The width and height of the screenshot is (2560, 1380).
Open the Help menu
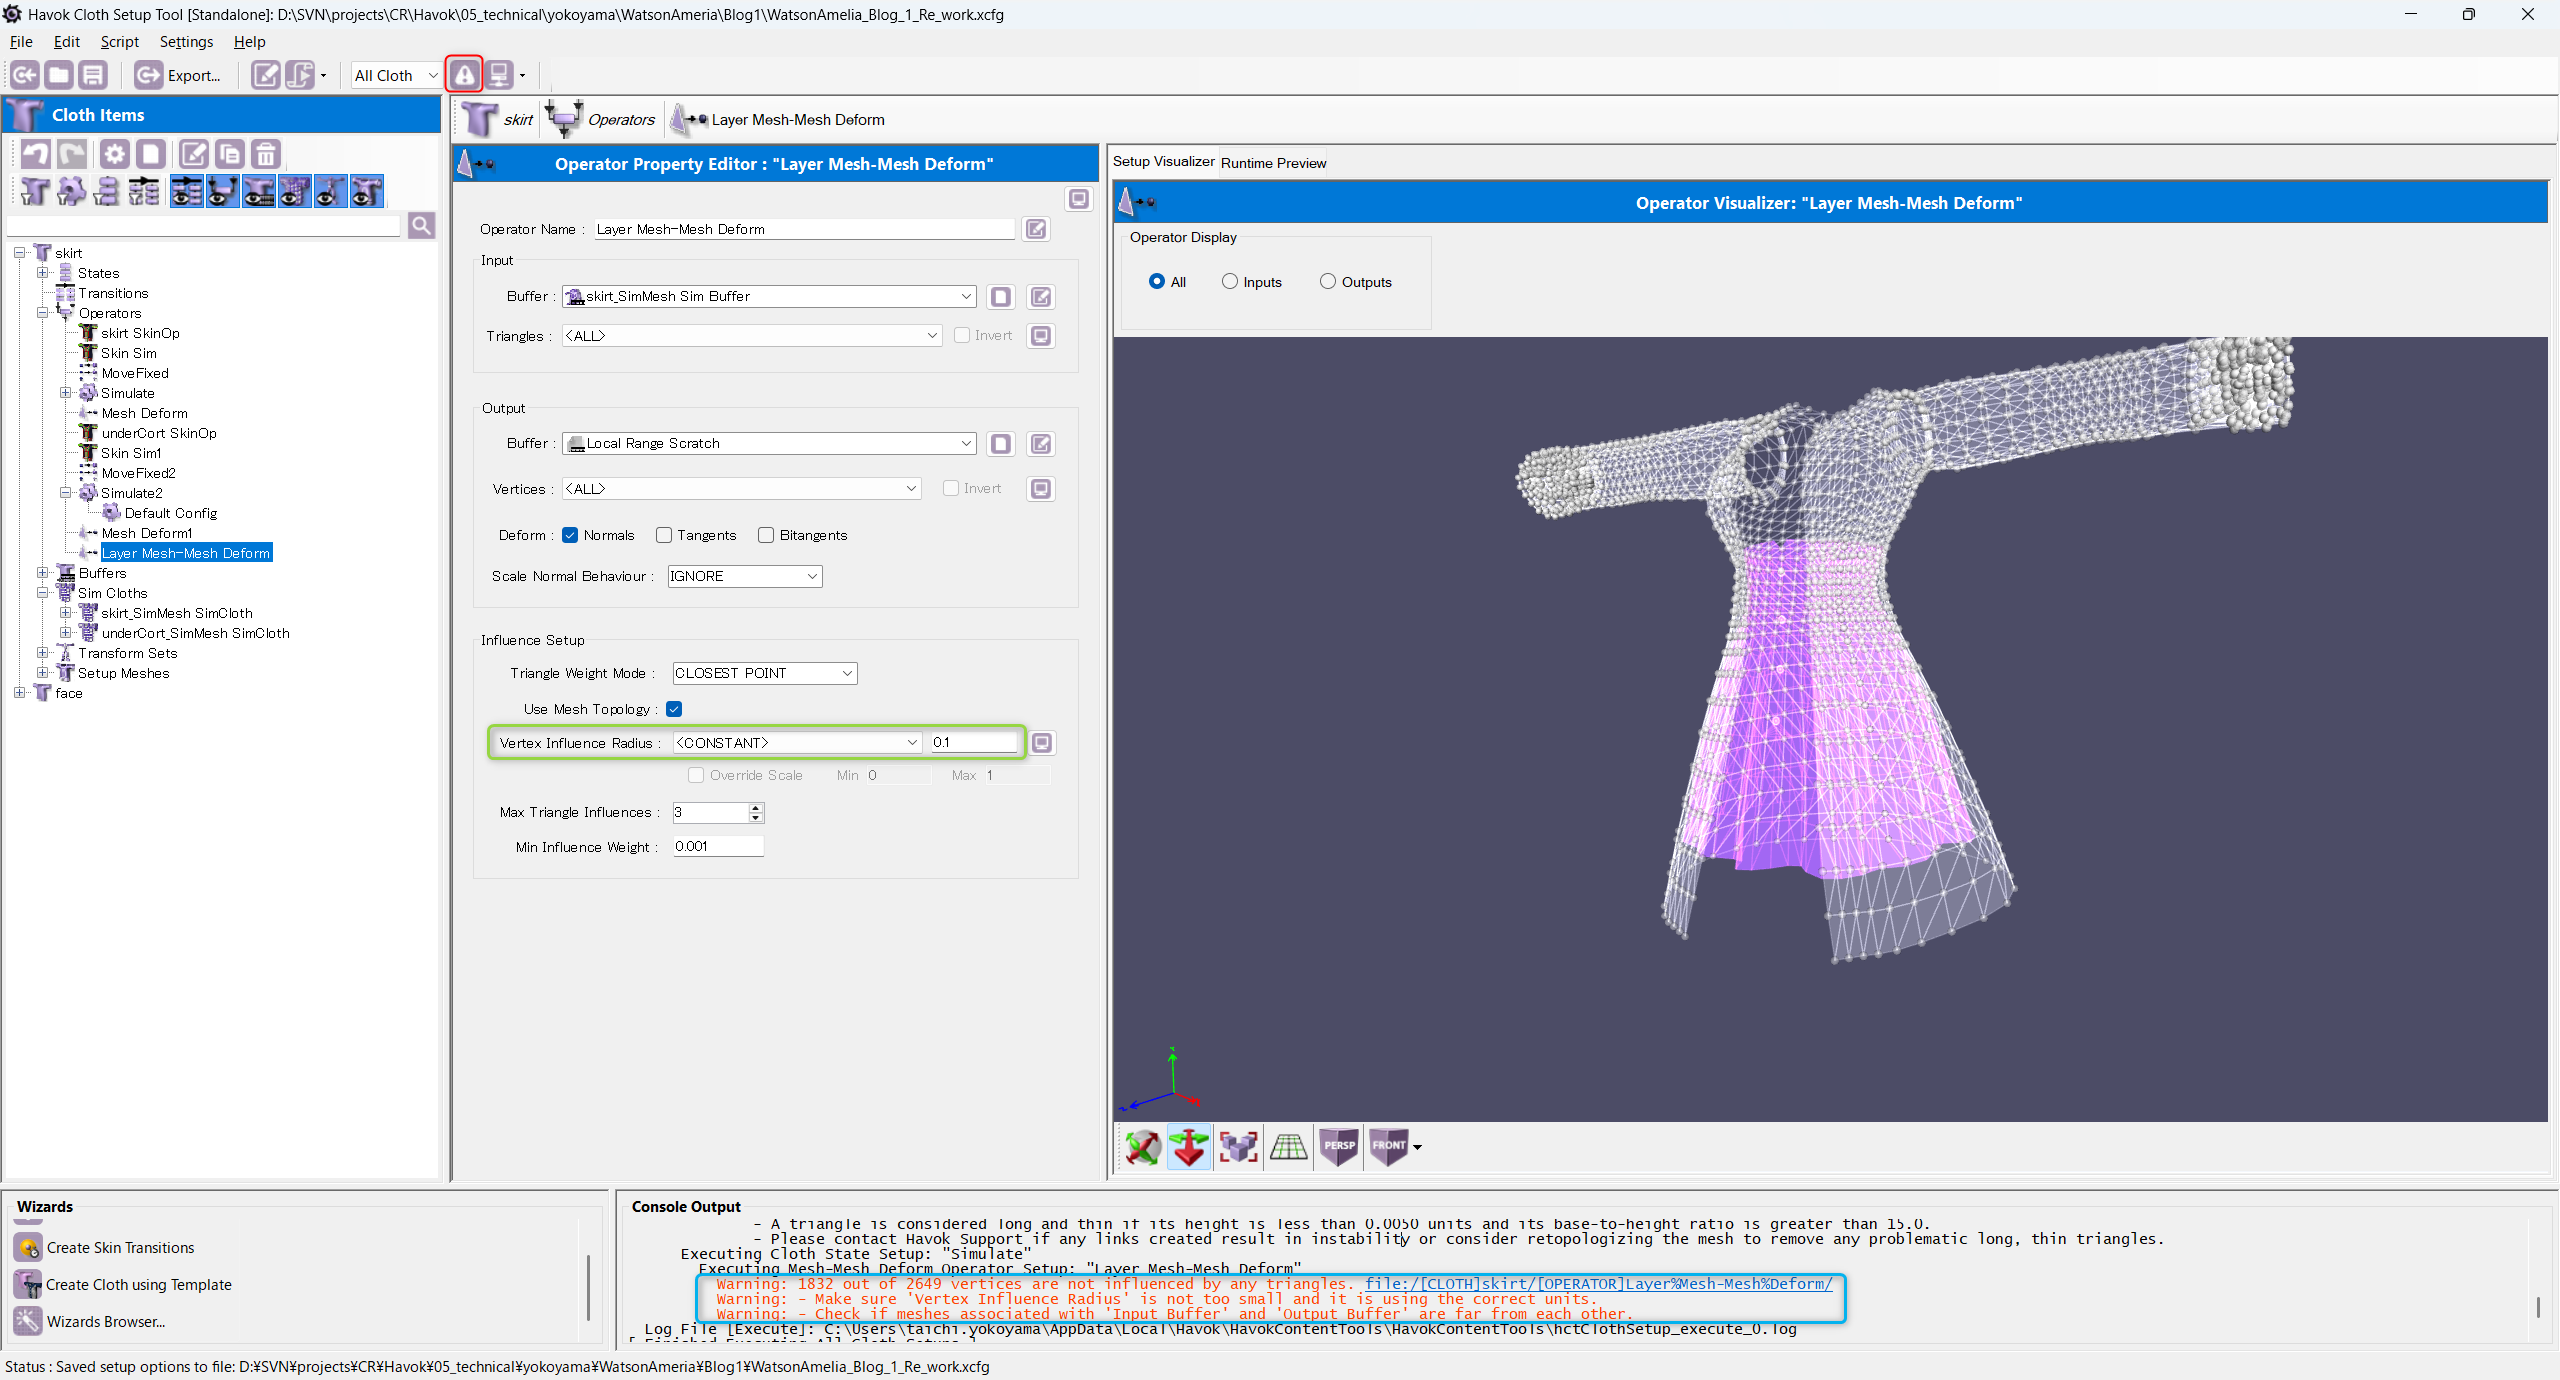[x=250, y=42]
